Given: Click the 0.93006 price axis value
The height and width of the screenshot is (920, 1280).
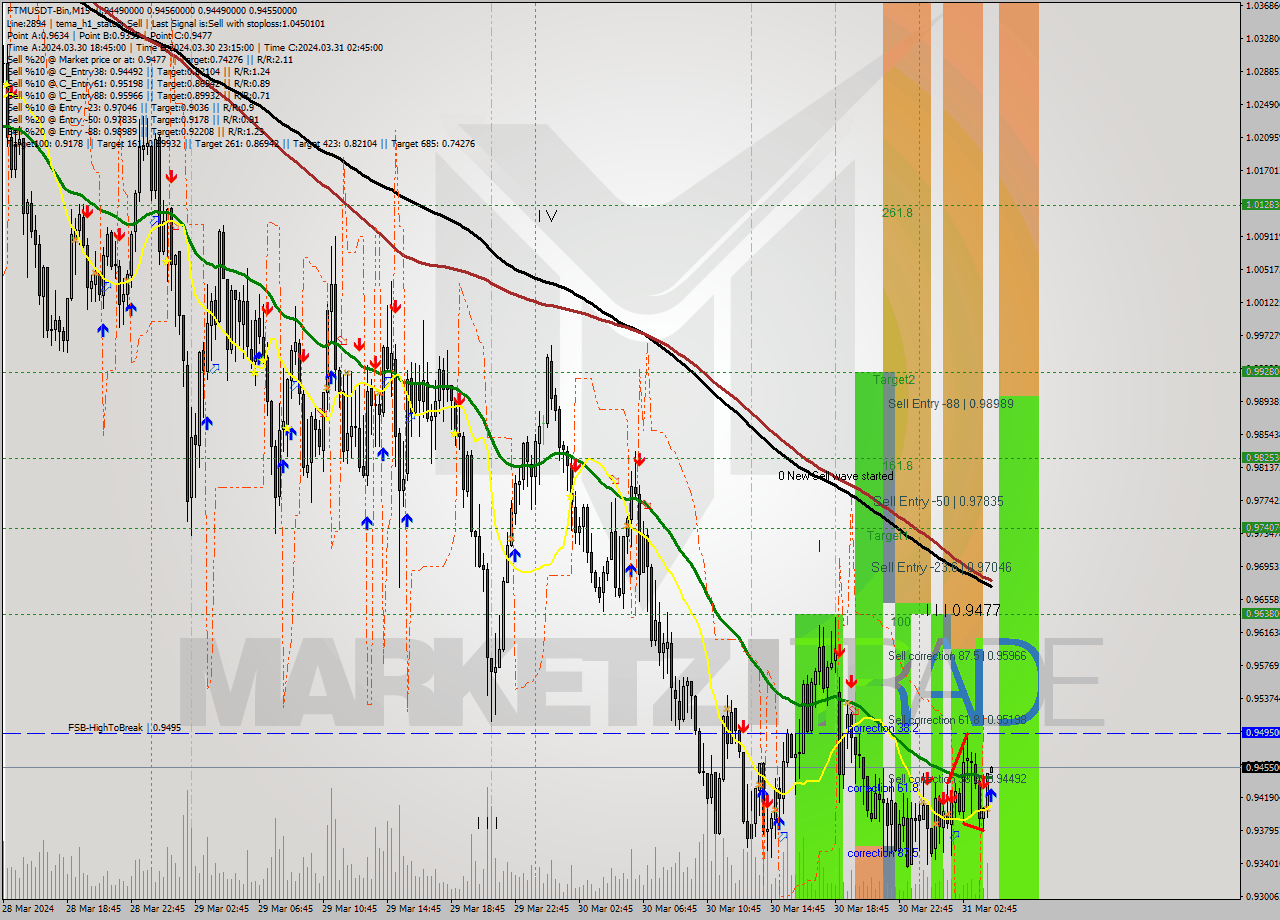Looking at the screenshot, I should [1263, 896].
